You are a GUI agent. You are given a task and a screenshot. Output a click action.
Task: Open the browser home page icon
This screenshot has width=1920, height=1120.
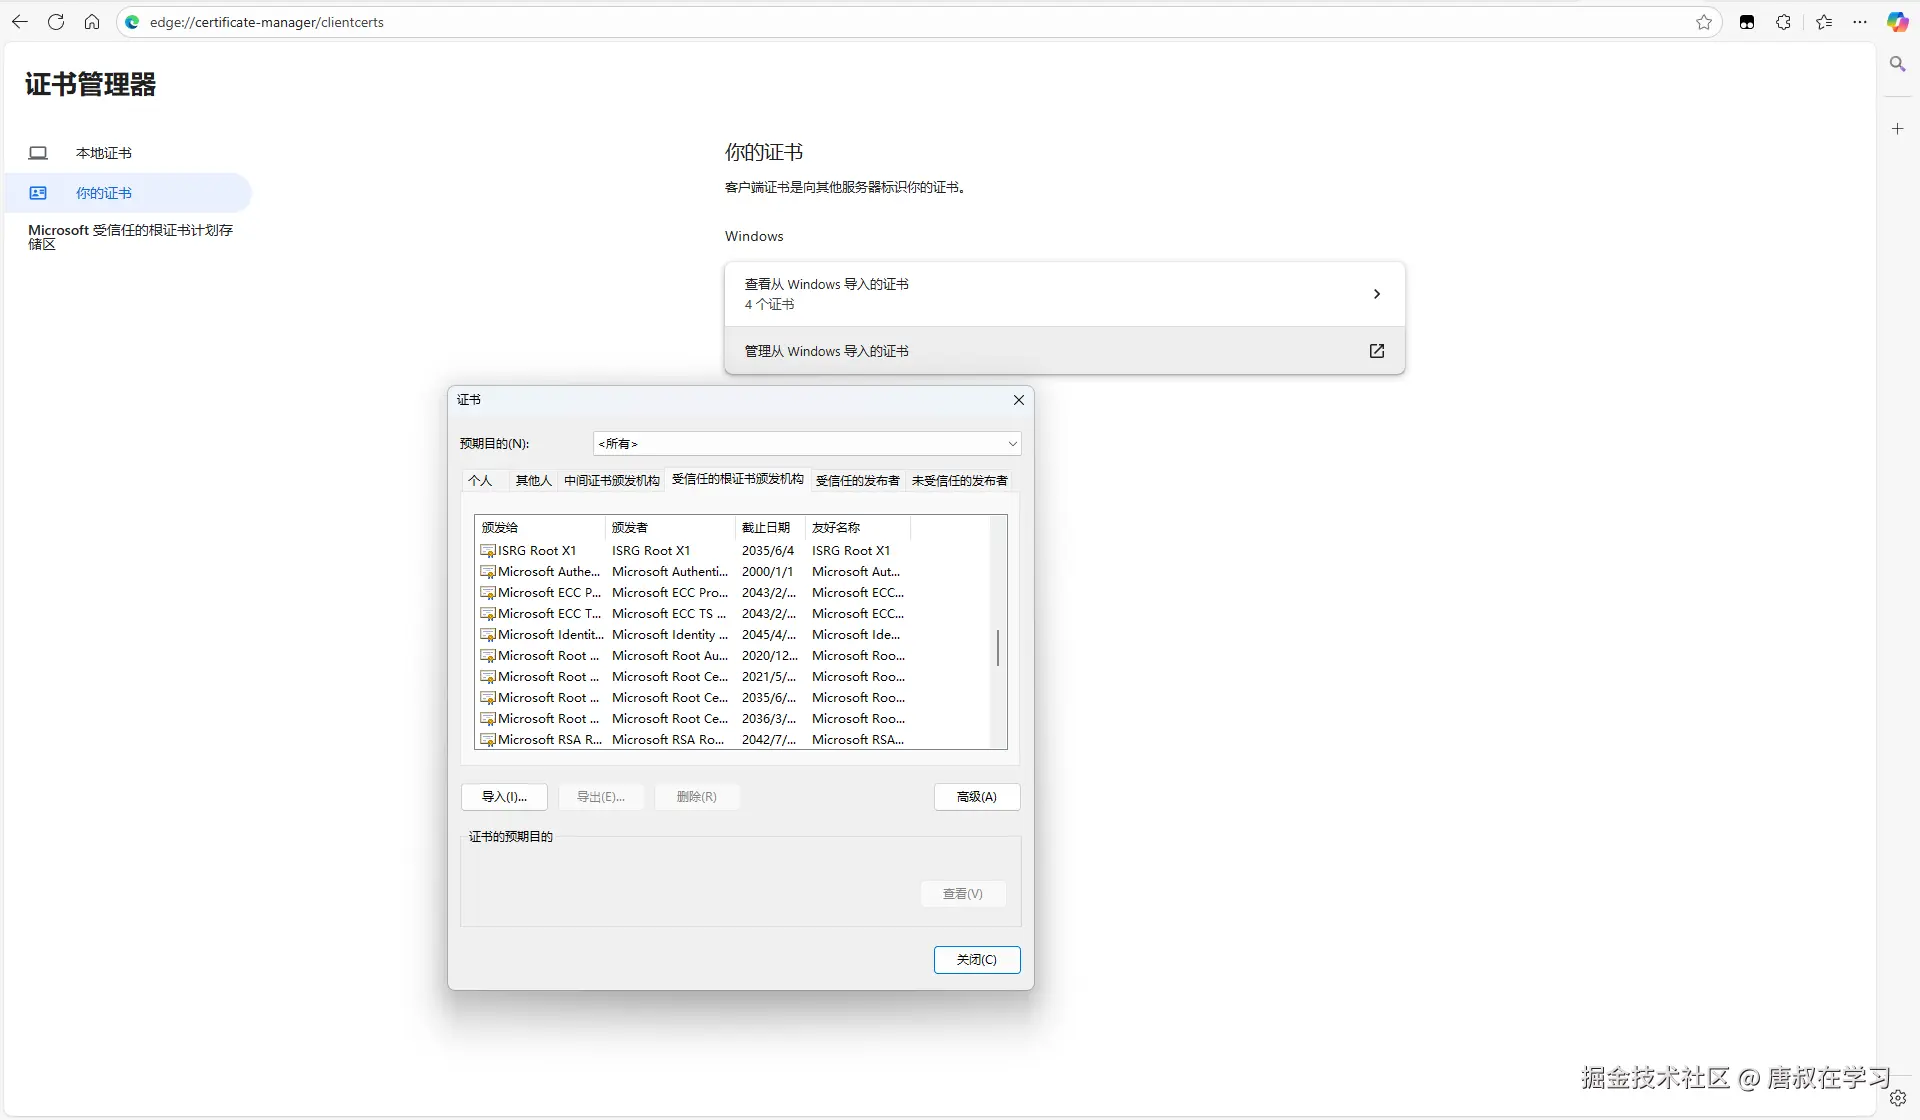tap(92, 22)
